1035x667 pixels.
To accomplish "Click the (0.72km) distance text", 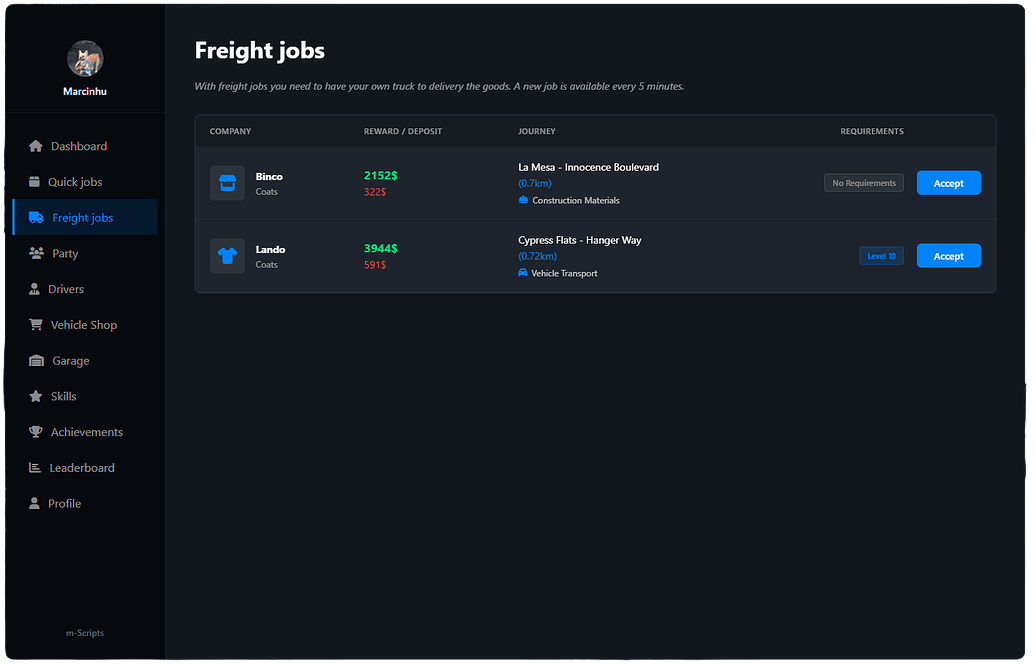I will click(537, 256).
